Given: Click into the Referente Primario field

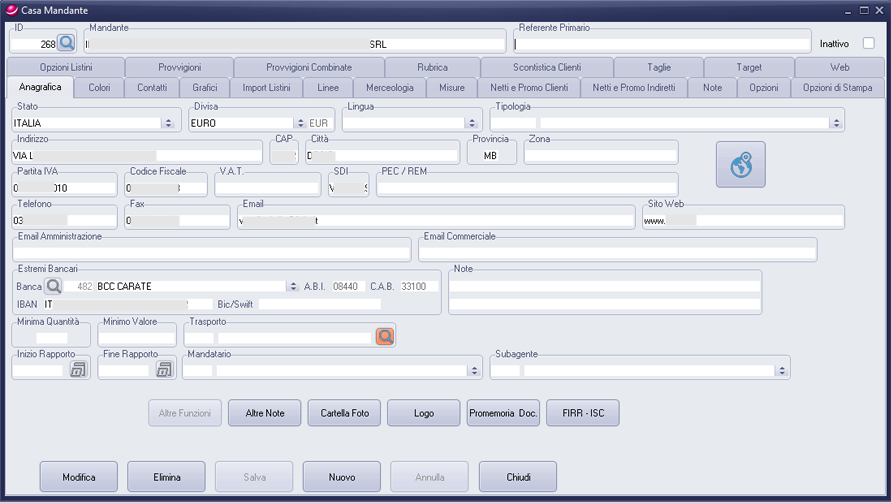Looking at the screenshot, I should click(x=660, y=44).
